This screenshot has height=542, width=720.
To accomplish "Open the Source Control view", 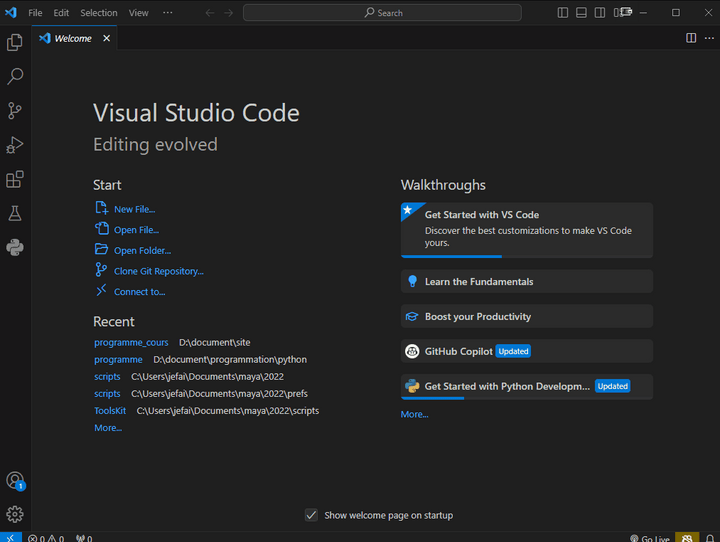I will [x=15, y=111].
